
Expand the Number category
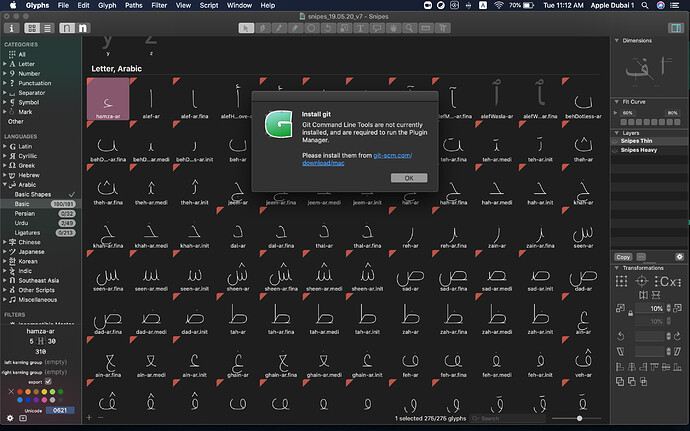(x=5, y=74)
